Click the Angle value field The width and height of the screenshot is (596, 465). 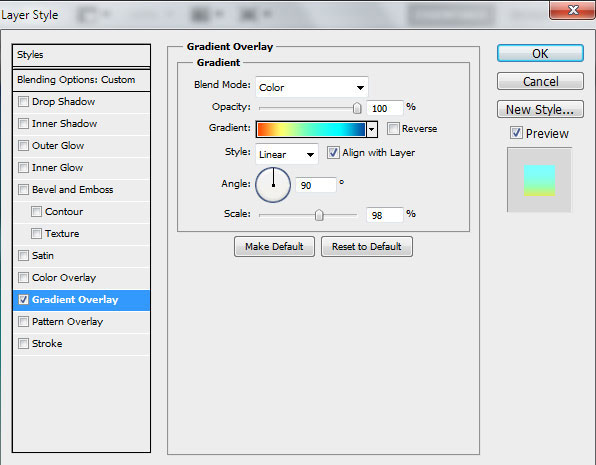pyautogui.click(x=316, y=185)
